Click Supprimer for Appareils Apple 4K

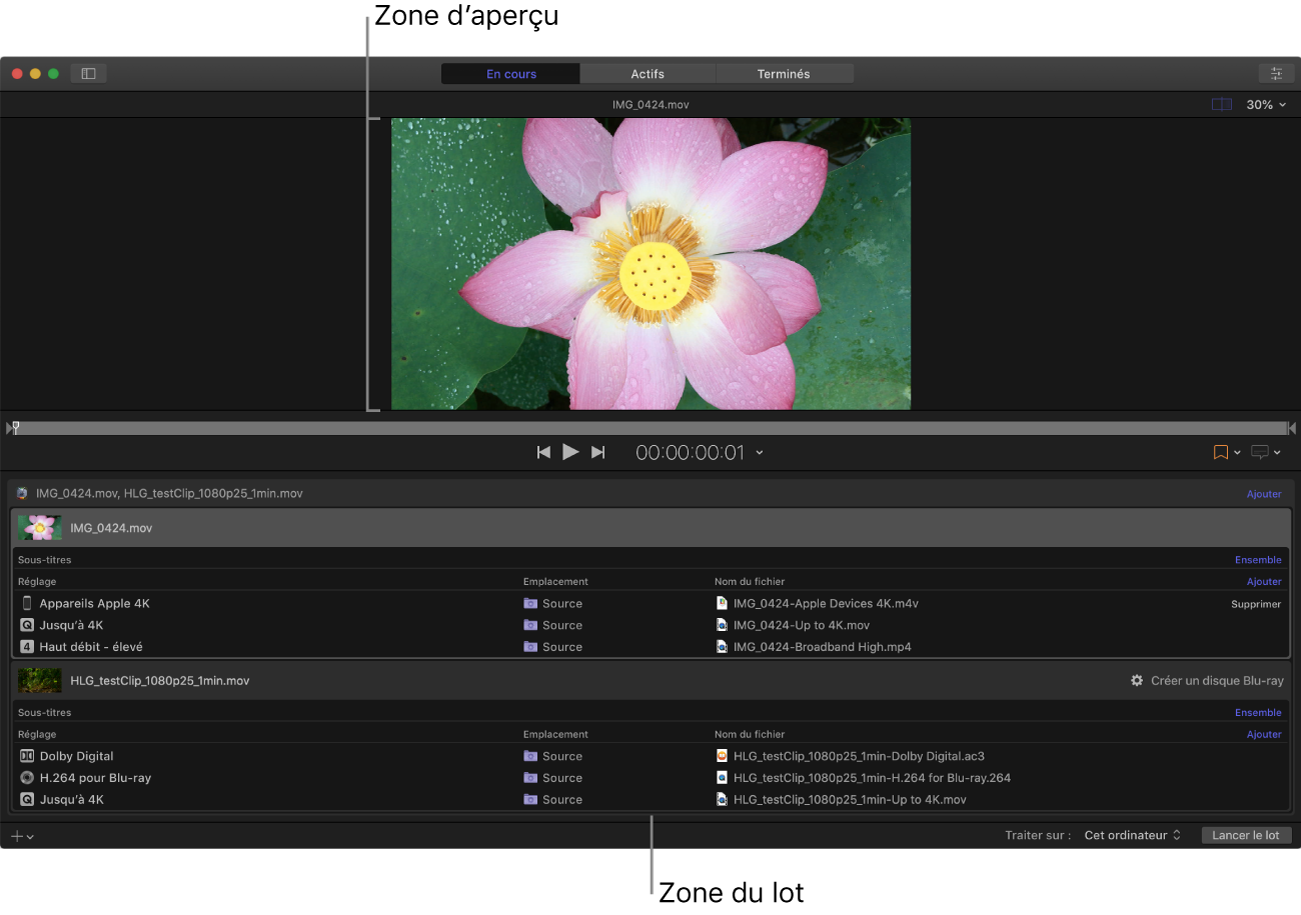tap(1255, 604)
